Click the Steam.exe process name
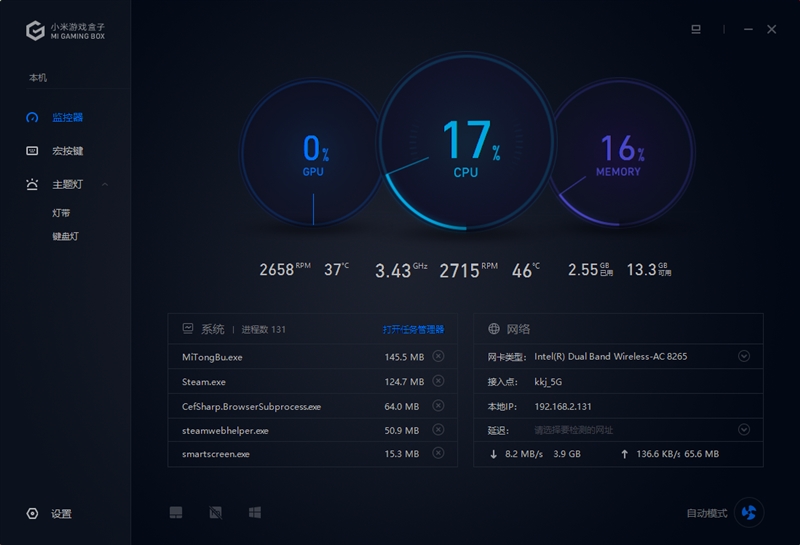This screenshot has width=800, height=545. [204, 382]
